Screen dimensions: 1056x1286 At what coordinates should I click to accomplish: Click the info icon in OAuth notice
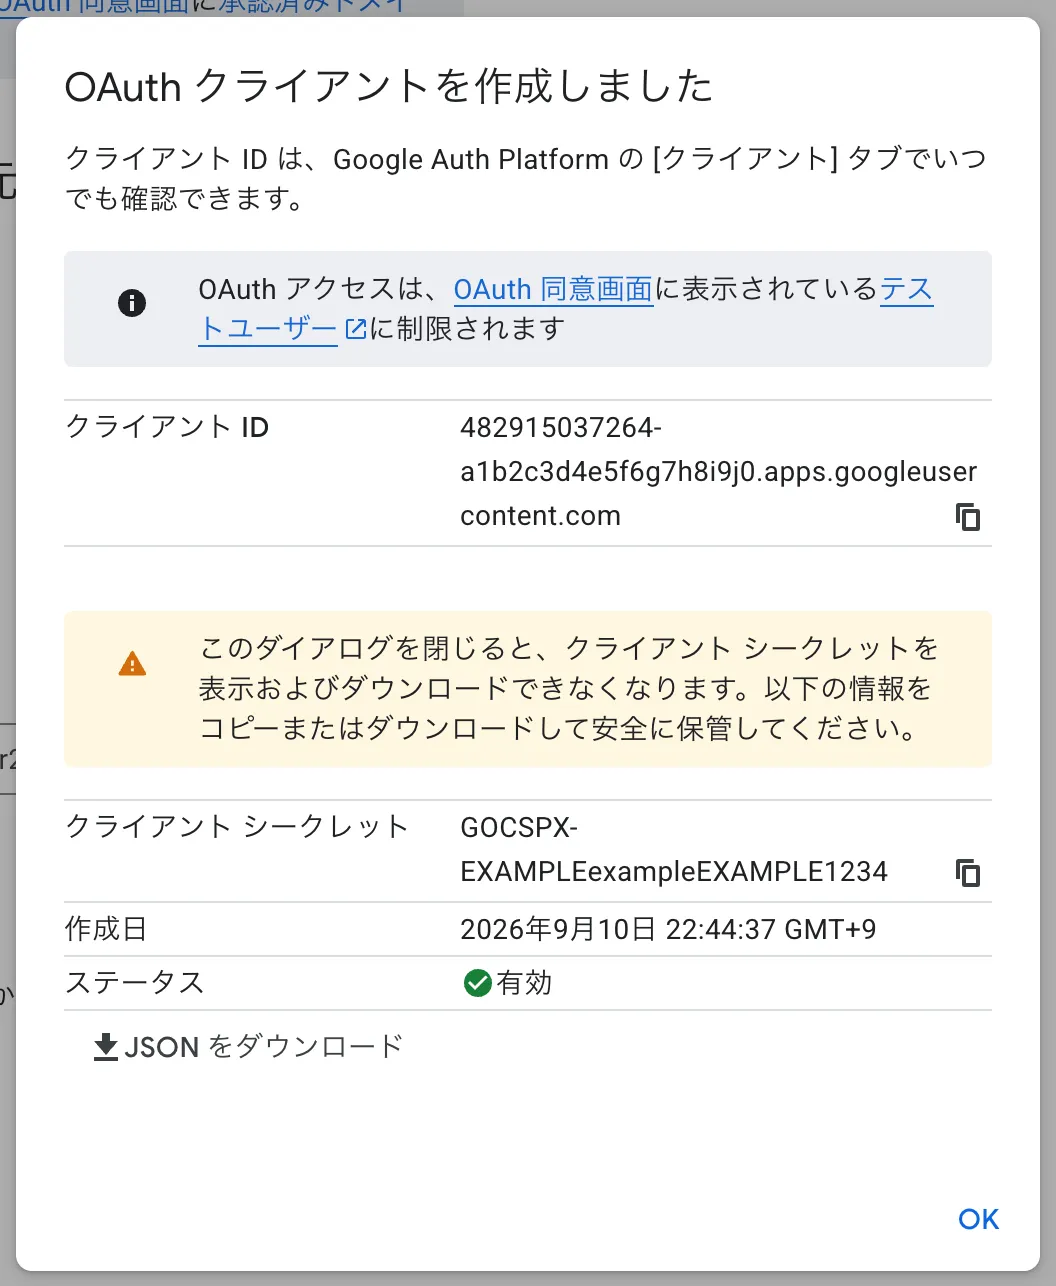click(132, 303)
